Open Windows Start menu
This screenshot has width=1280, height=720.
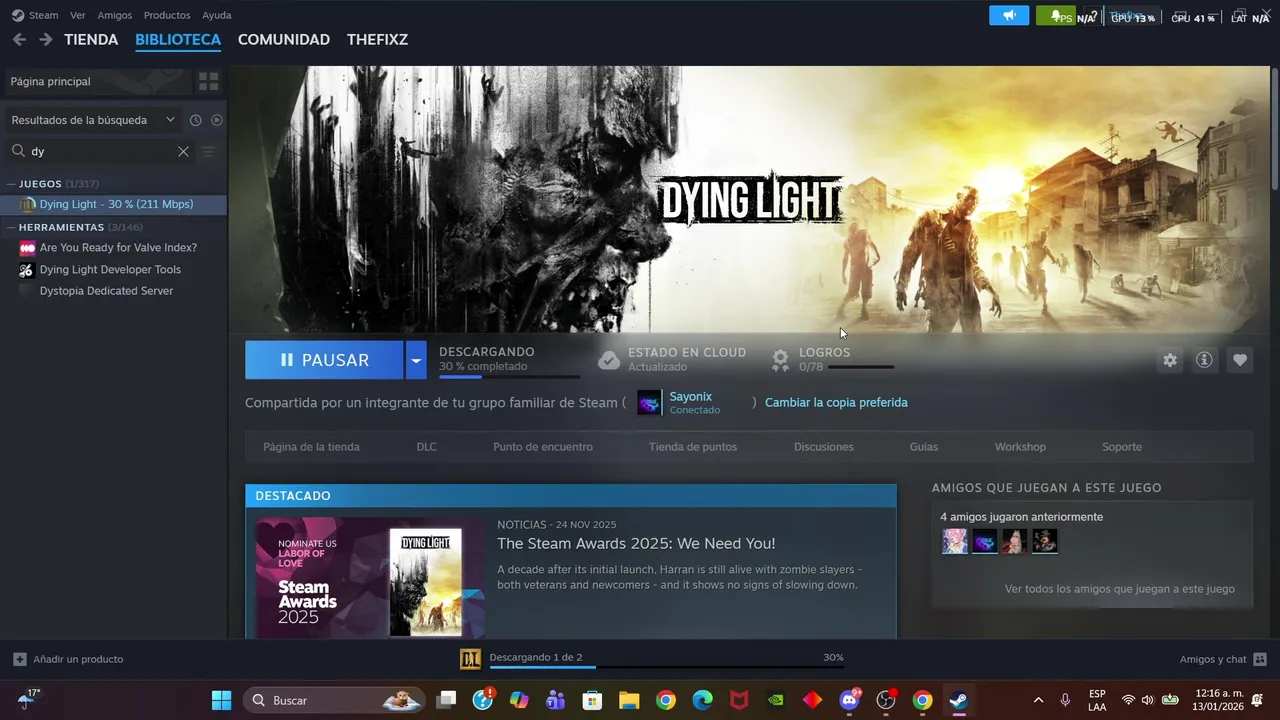pyautogui.click(x=221, y=700)
